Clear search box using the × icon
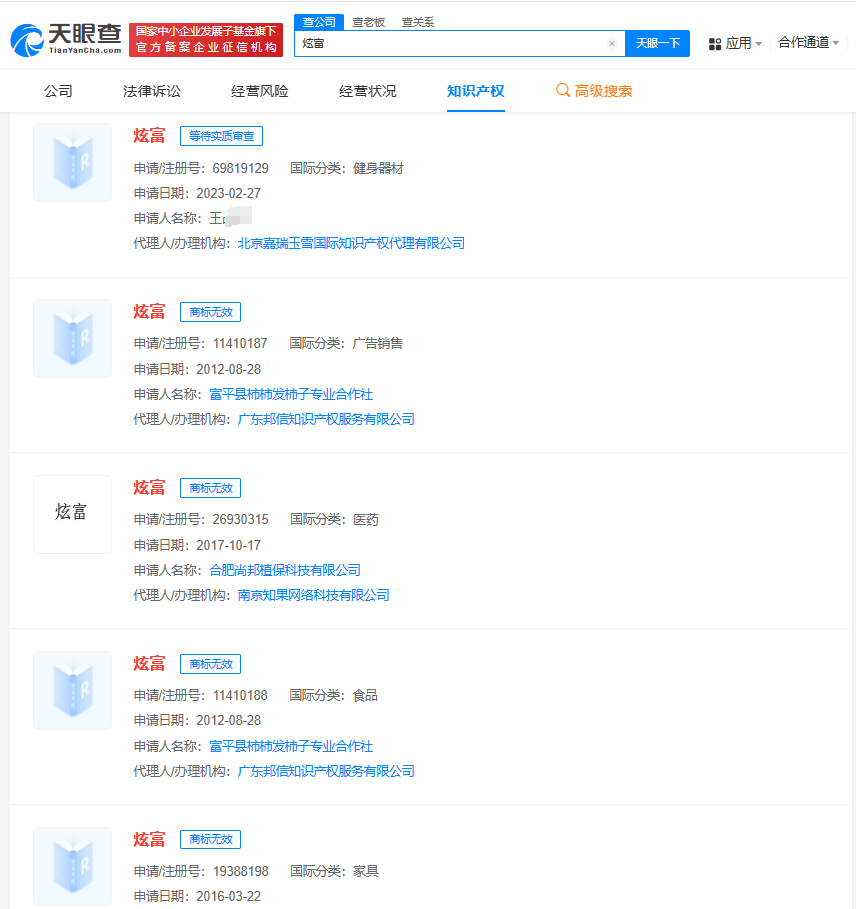 (612, 44)
